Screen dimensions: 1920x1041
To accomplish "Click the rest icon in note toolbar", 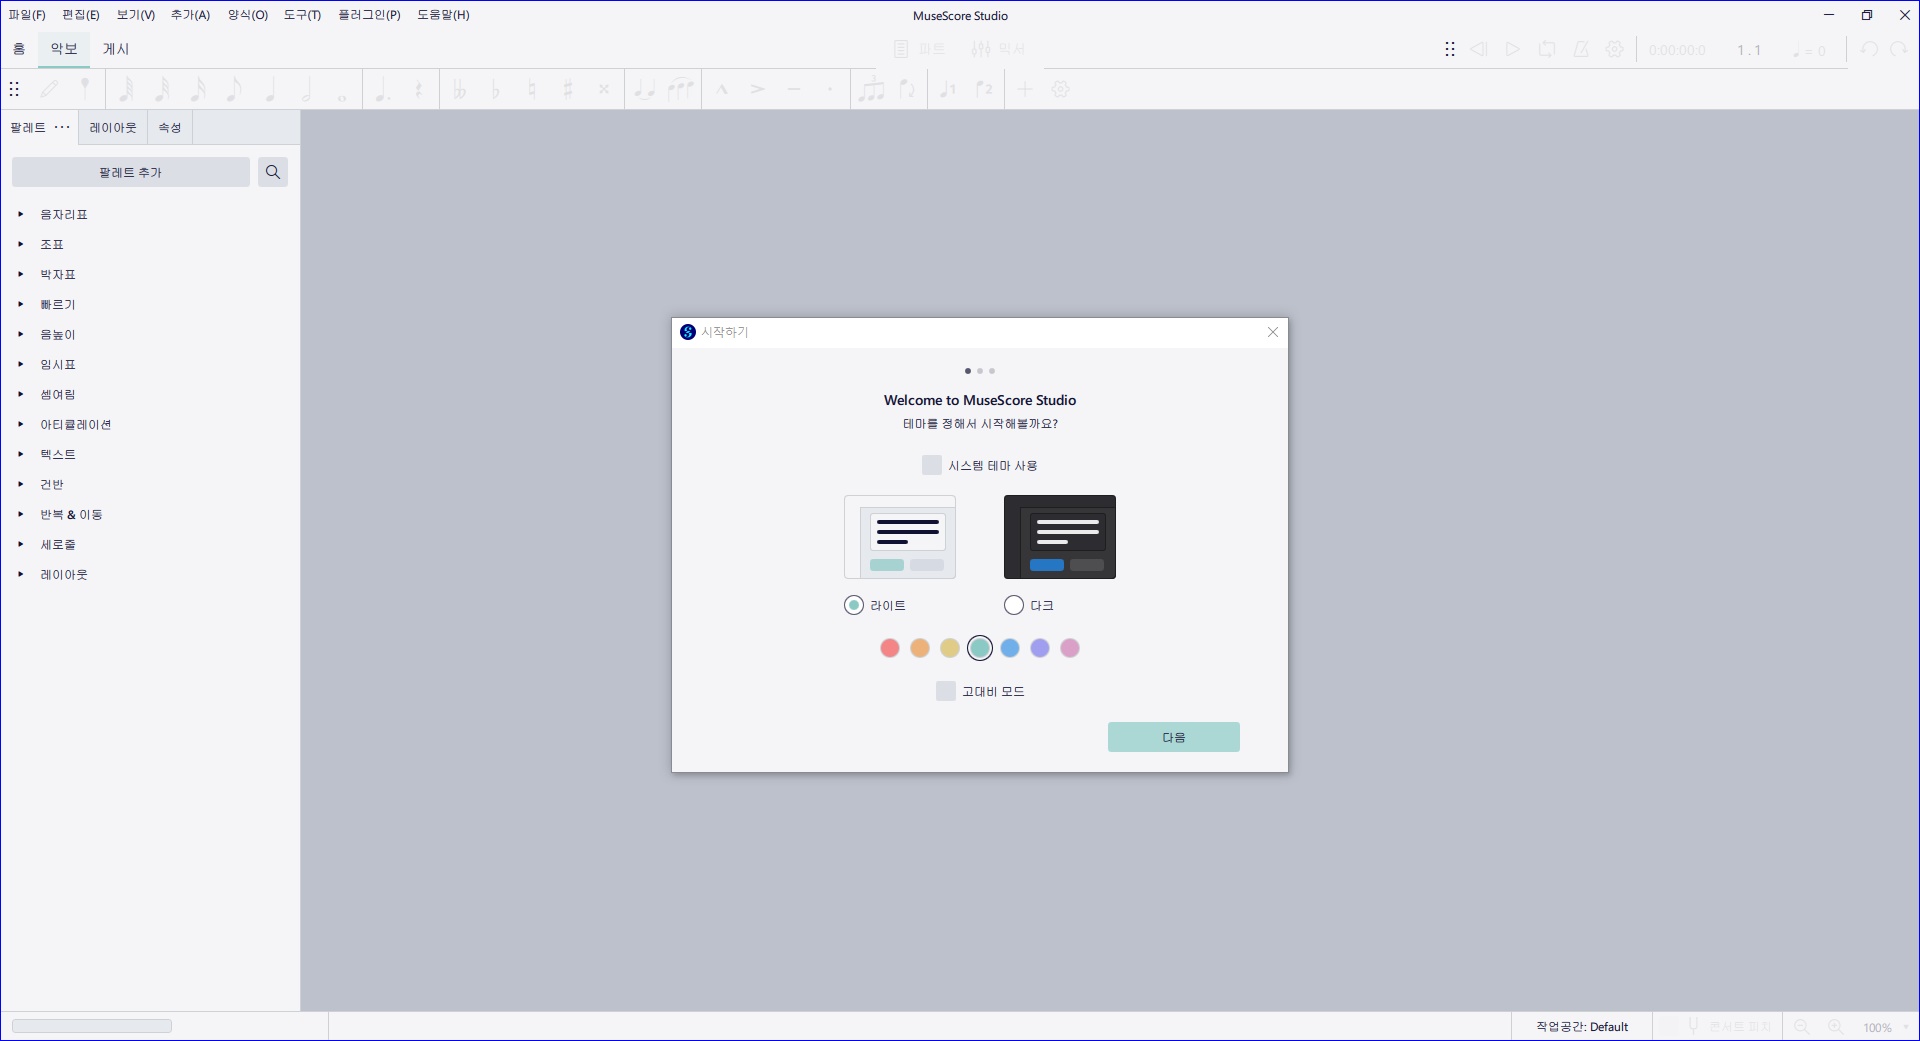I will coord(418,89).
